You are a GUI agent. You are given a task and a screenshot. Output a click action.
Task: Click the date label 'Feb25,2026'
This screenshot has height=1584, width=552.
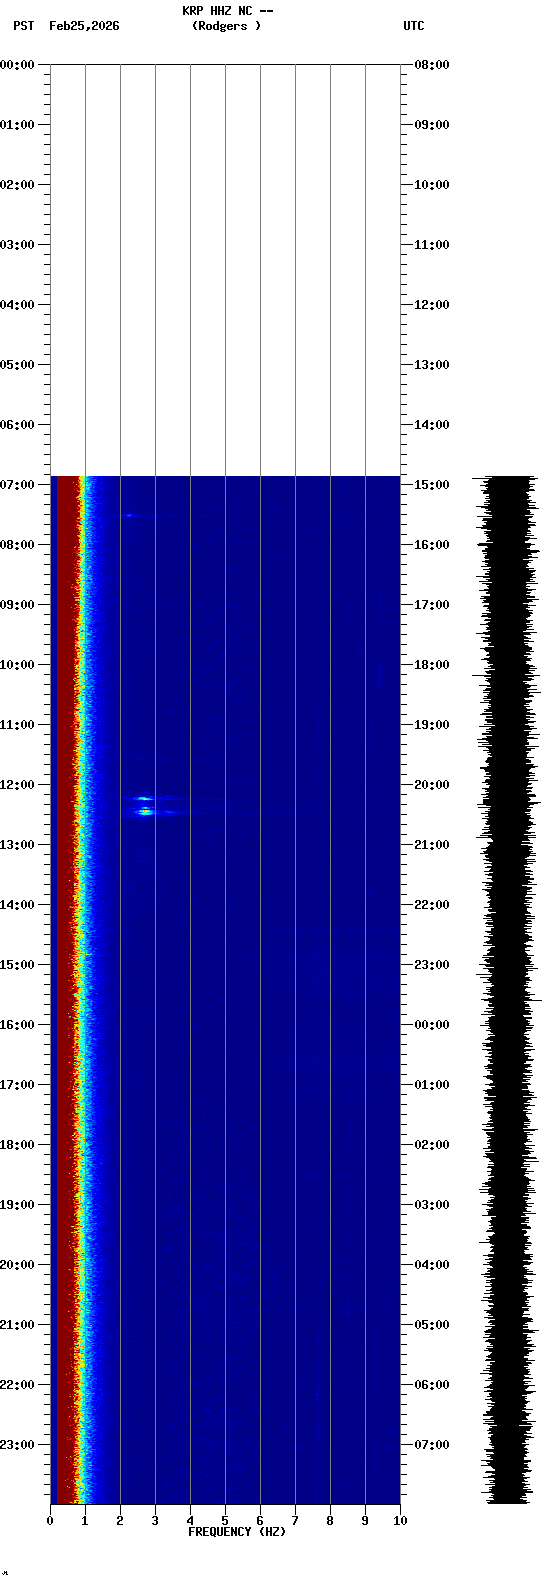coord(84,26)
